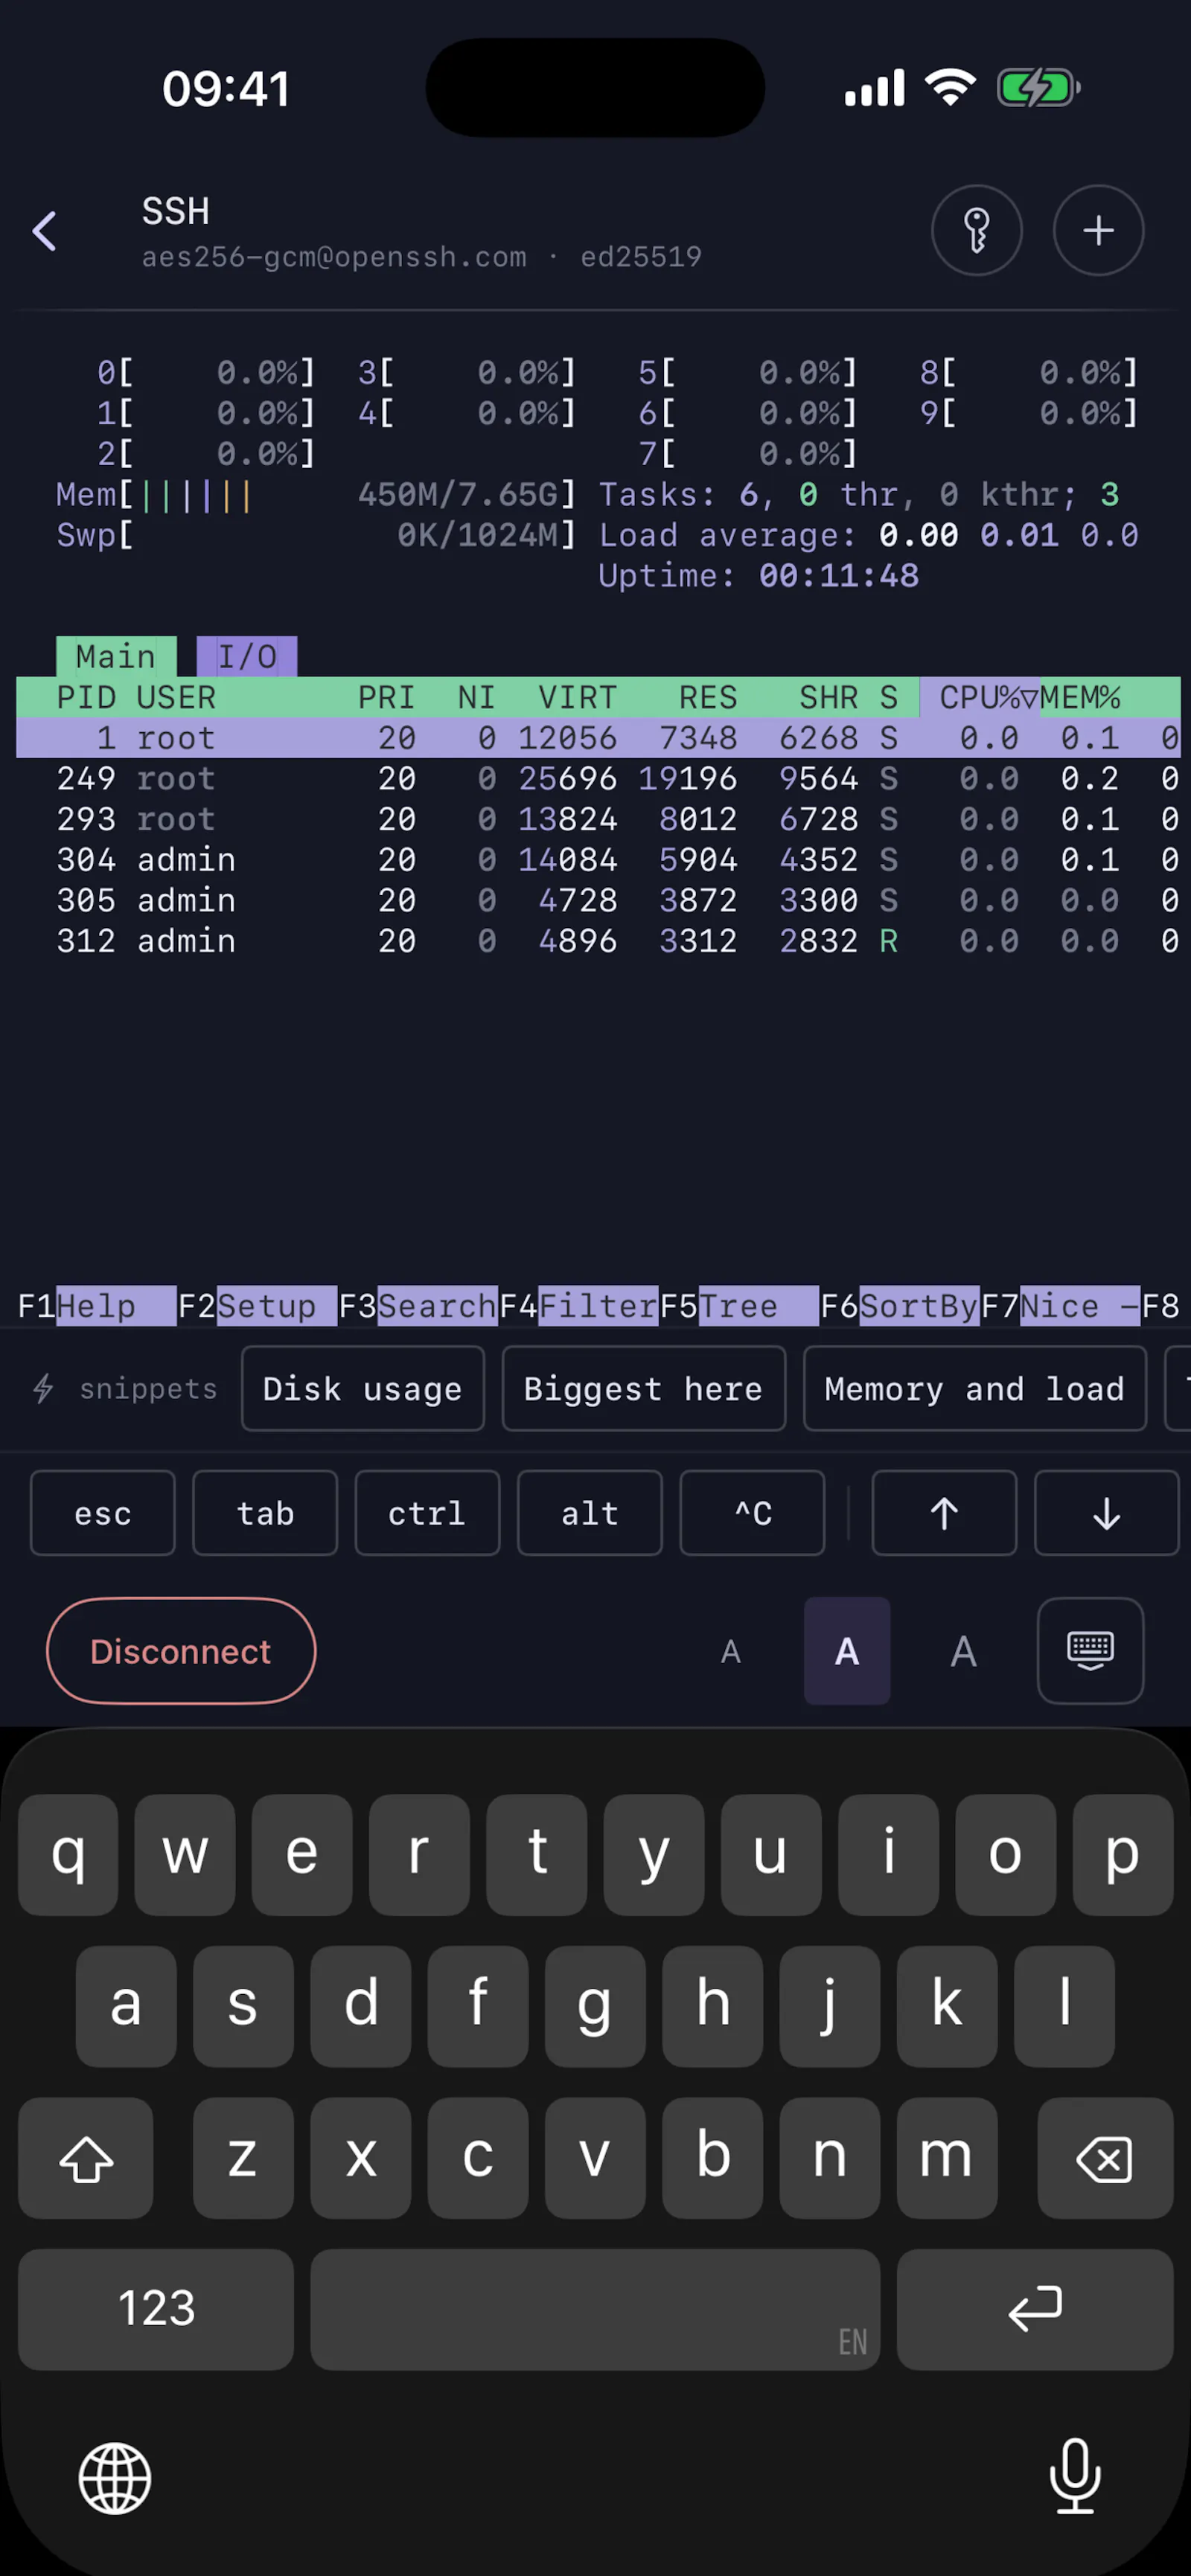1191x2576 pixels.
Task: Switch to the htop I/O tab
Action: coord(247,656)
